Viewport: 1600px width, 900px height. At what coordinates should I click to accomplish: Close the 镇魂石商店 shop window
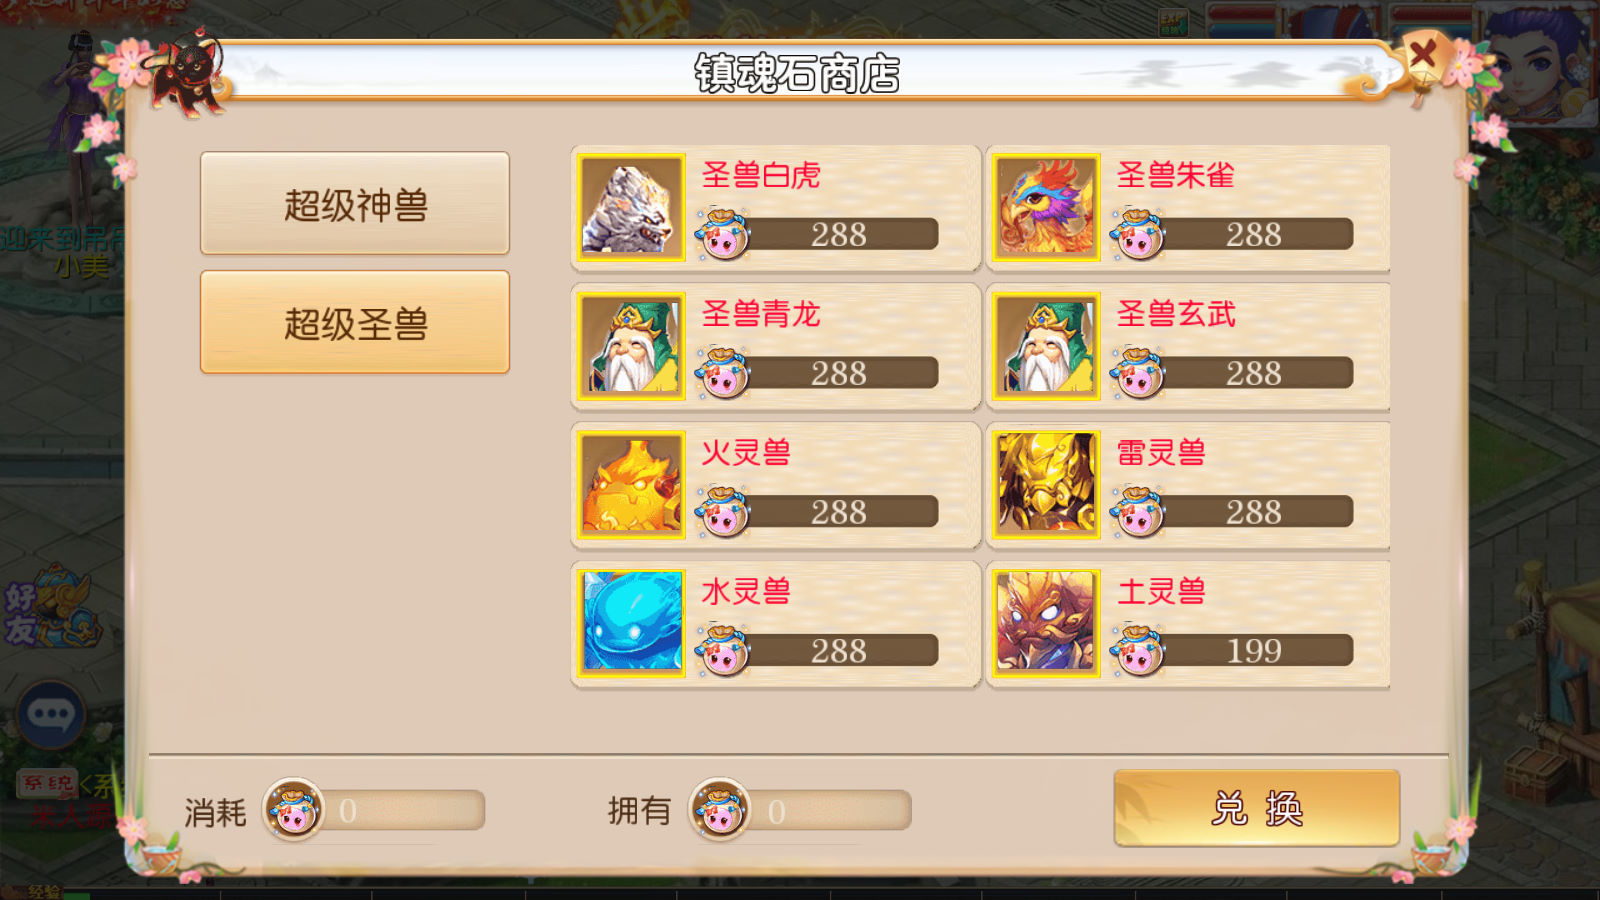click(x=1423, y=53)
